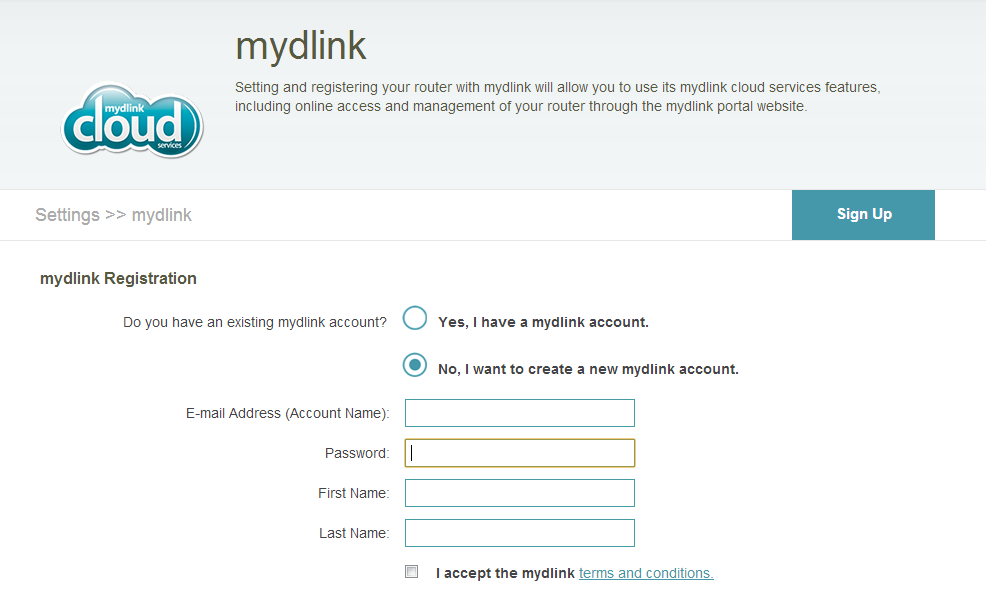The height and width of the screenshot is (610, 986).
Task: Click the description paragraph under the title
Action: [x=557, y=96]
